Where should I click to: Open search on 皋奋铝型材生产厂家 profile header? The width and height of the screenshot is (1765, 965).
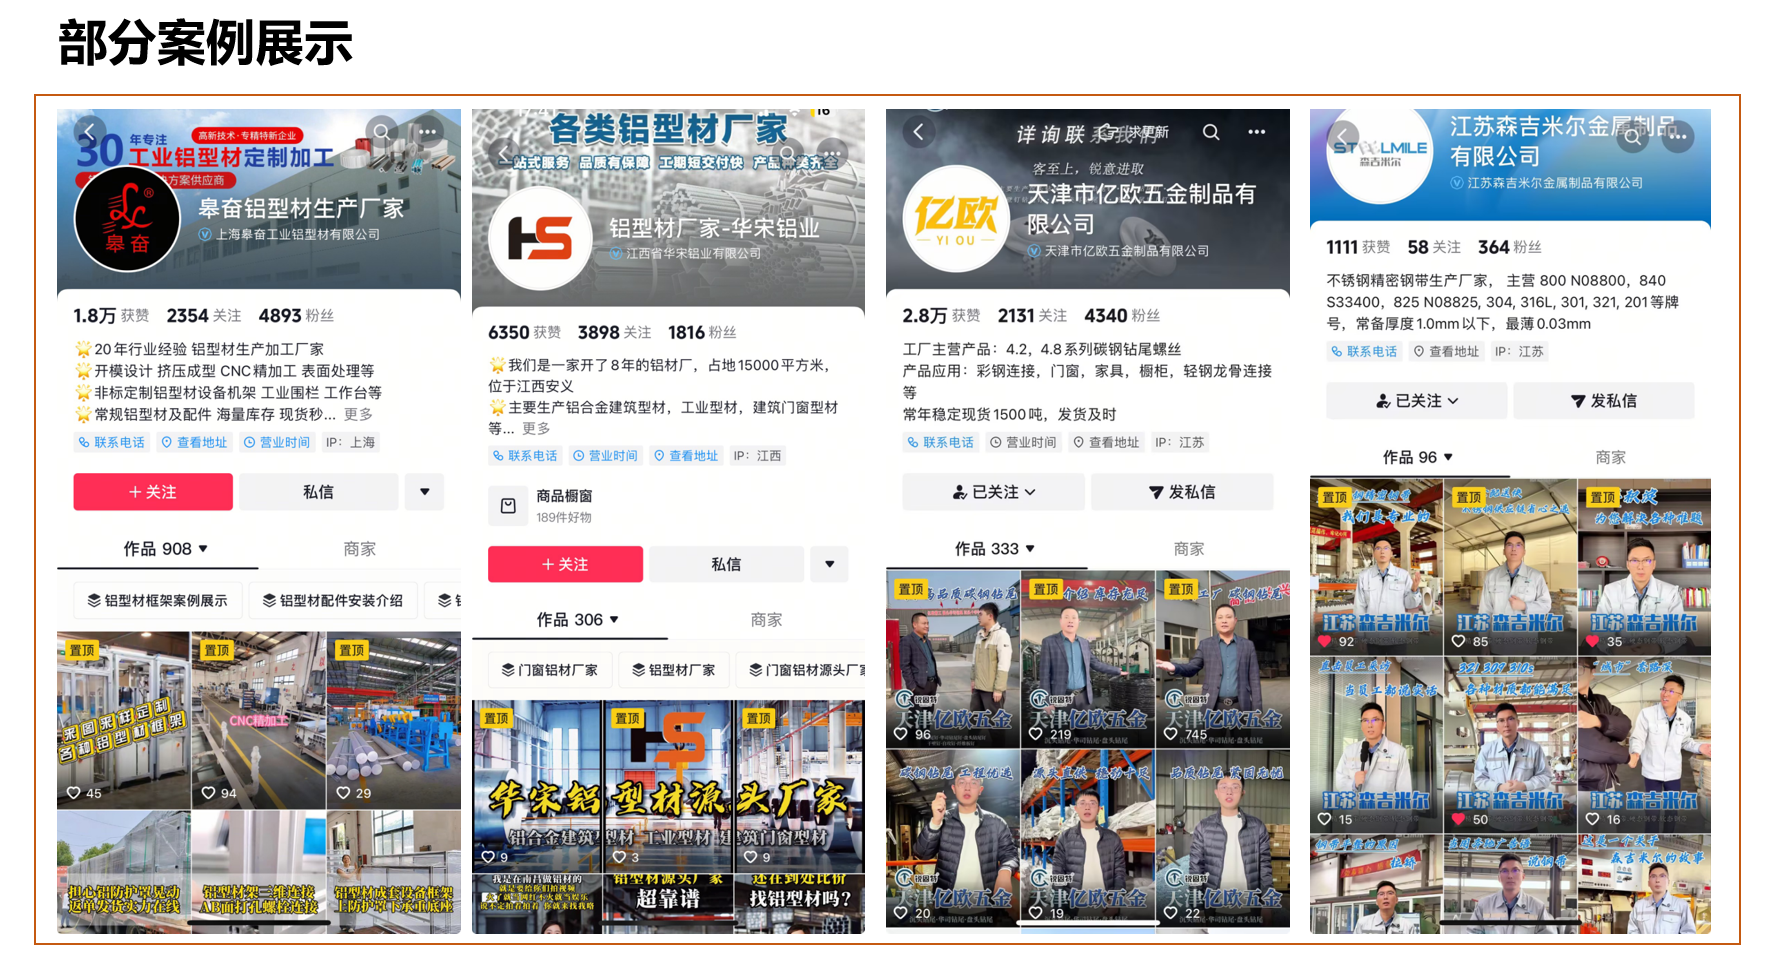382,131
